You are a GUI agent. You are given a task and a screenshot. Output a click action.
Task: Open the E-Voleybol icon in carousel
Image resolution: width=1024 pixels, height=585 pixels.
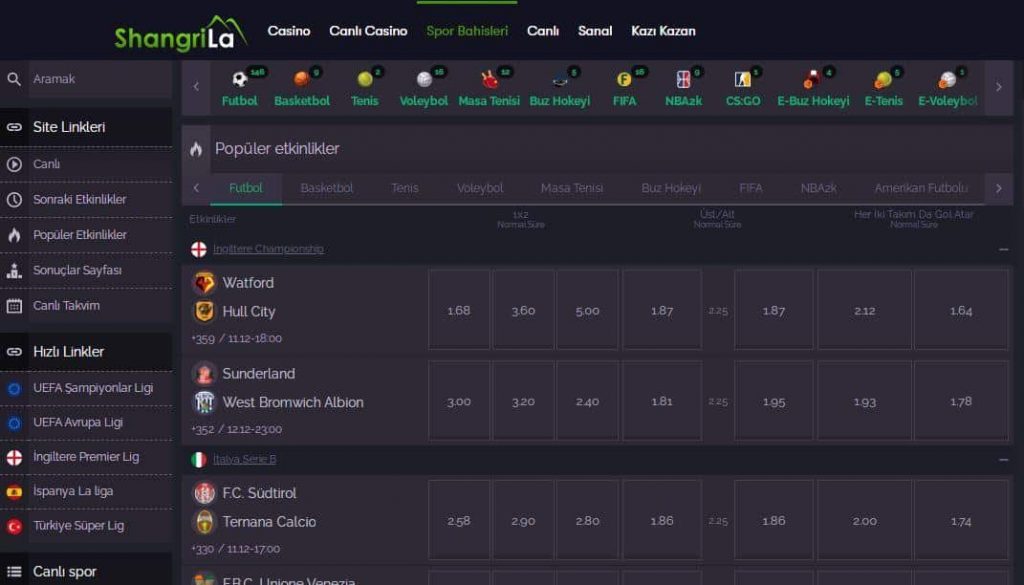(x=947, y=79)
